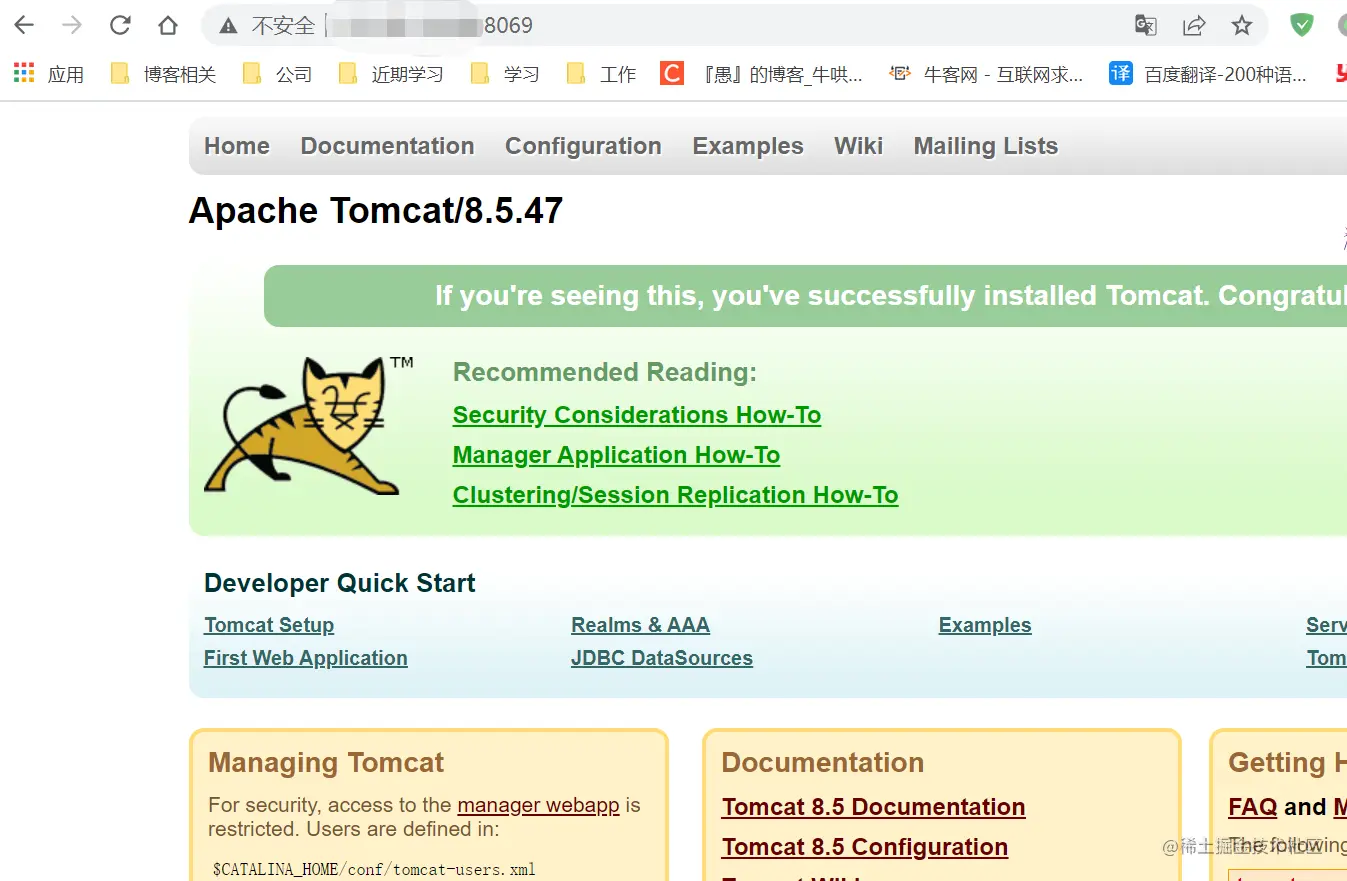The width and height of the screenshot is (1347, 881).
Task: Open the 近期学习 bookmark folder
Action: 391,74
